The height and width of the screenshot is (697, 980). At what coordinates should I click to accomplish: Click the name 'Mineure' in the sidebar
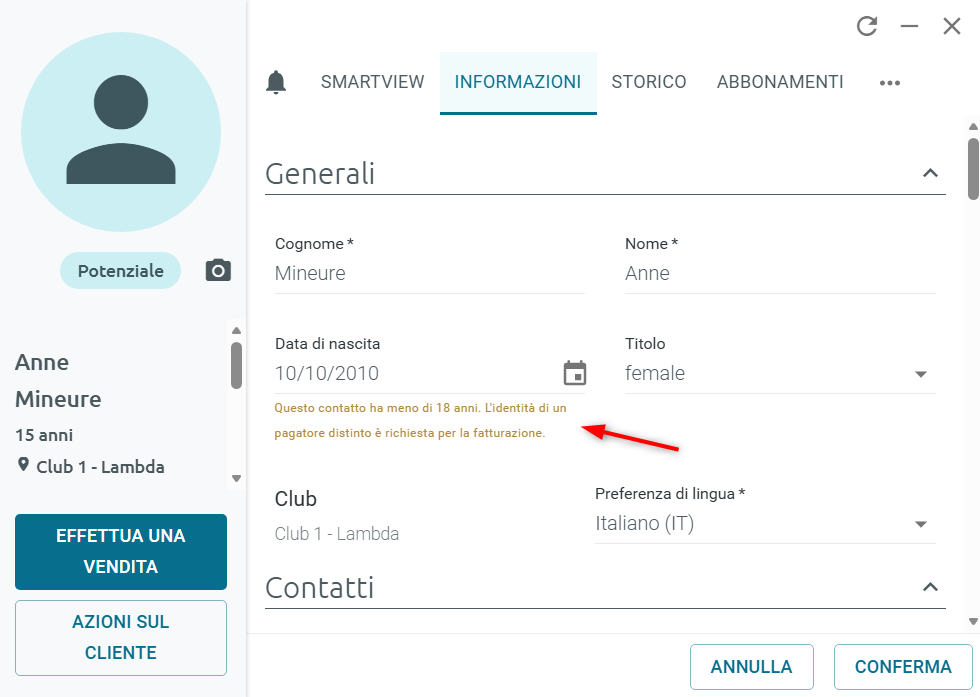pyautogui.click(x=58, y=399)
